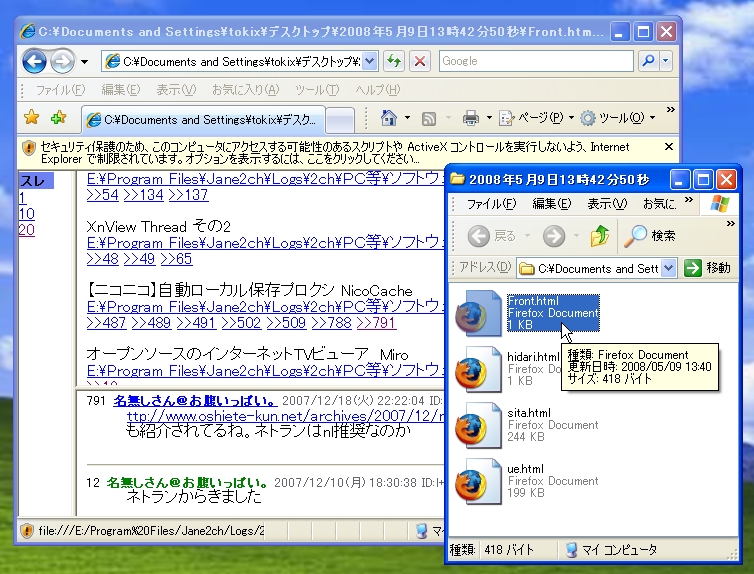This screenshot has height=574, width=754.
Task: Close the security information bar
Action: tap(668, 147)
